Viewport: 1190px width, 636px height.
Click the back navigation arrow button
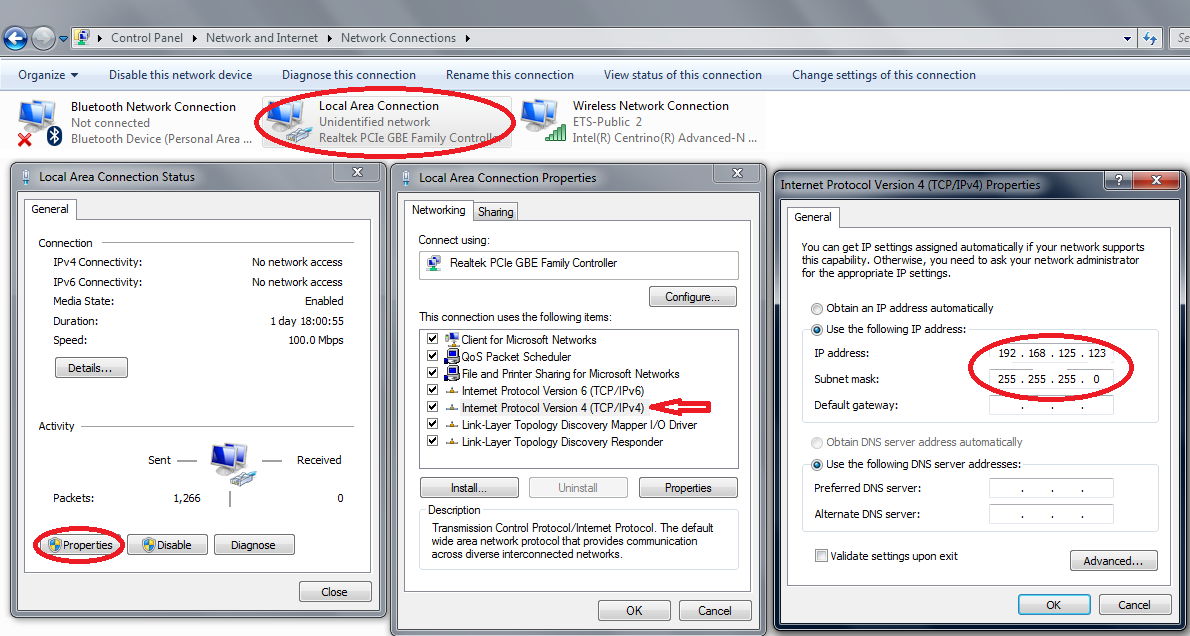16,38
